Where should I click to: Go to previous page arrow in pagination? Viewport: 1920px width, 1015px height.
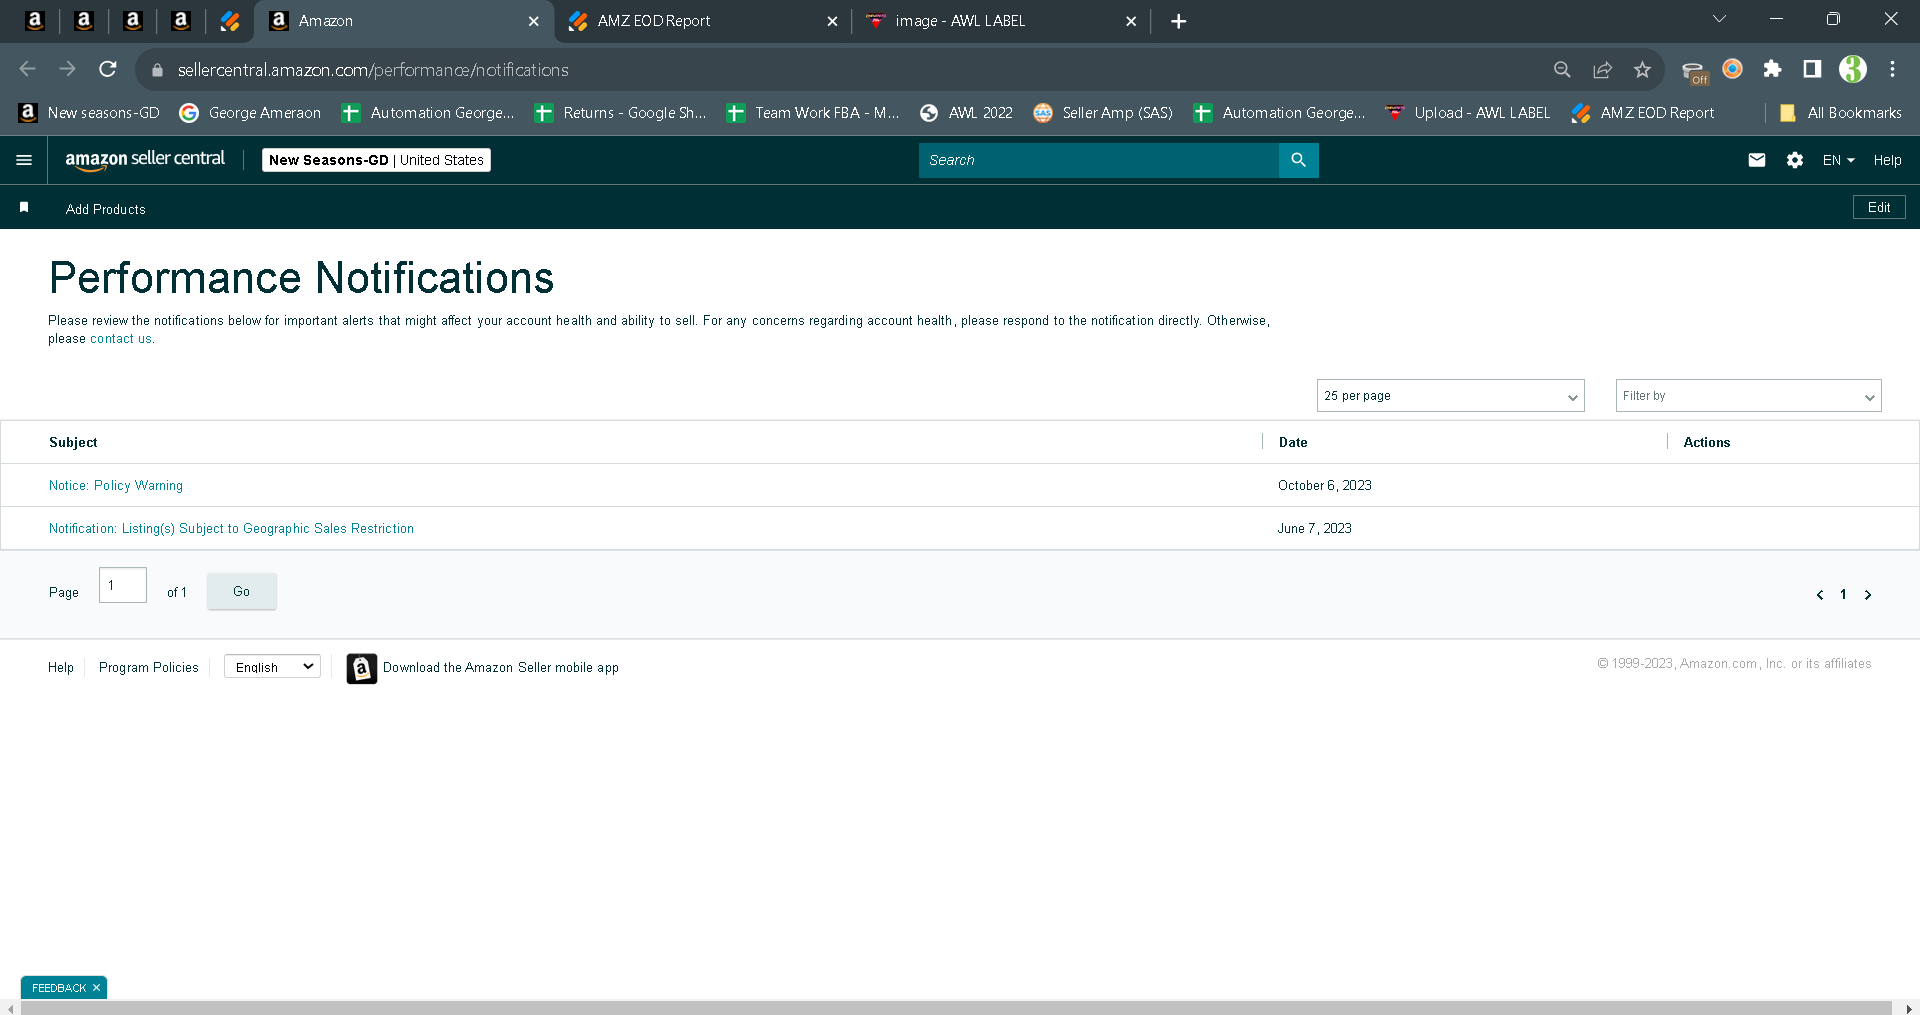point(1819,595)
